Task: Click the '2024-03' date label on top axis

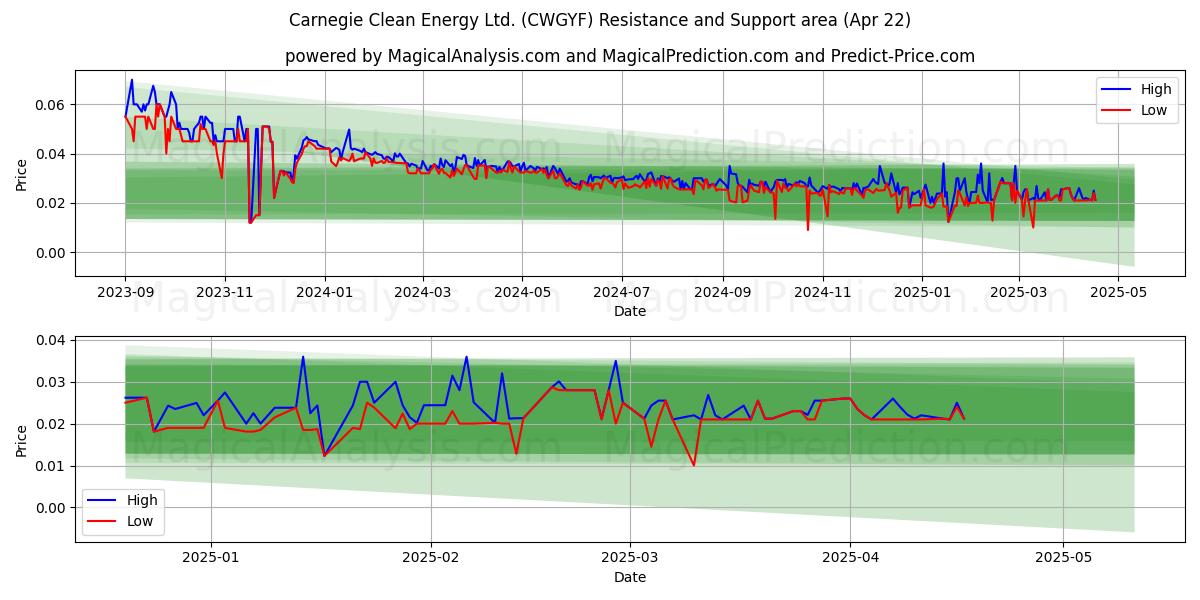Action: [x=423, y=293]
